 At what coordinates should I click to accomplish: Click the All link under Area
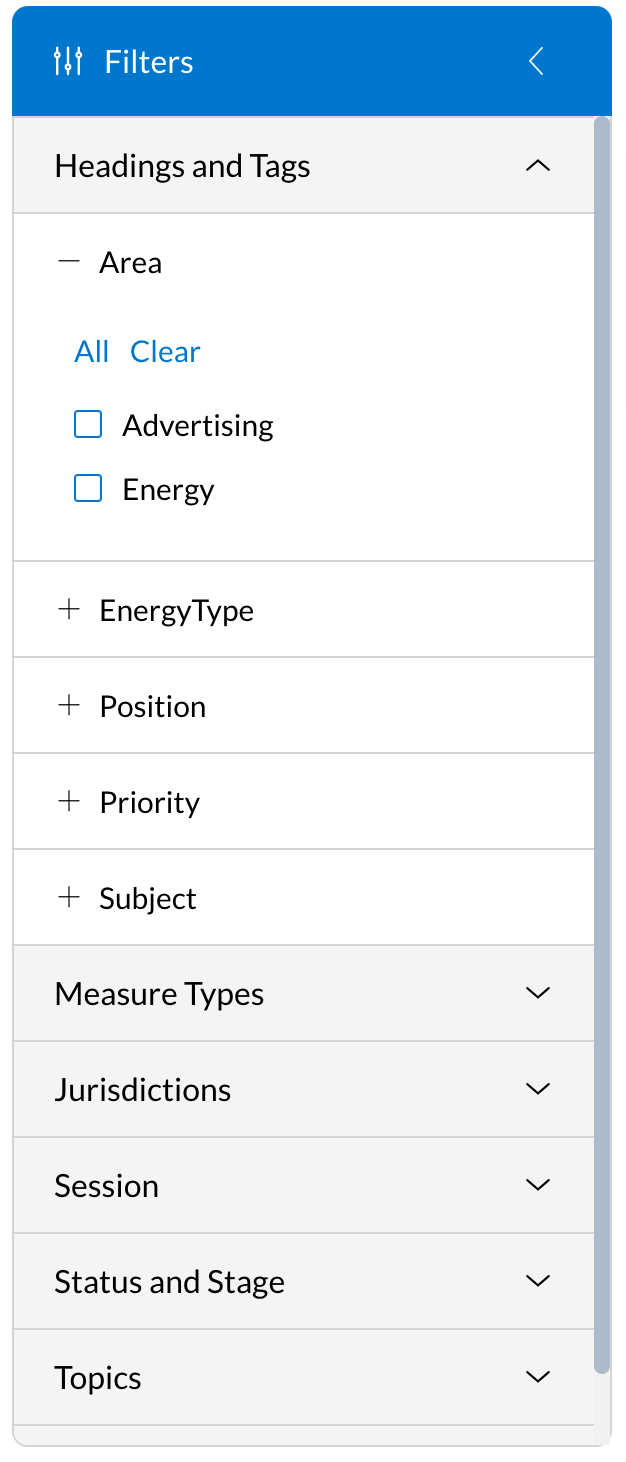point(91,352)
